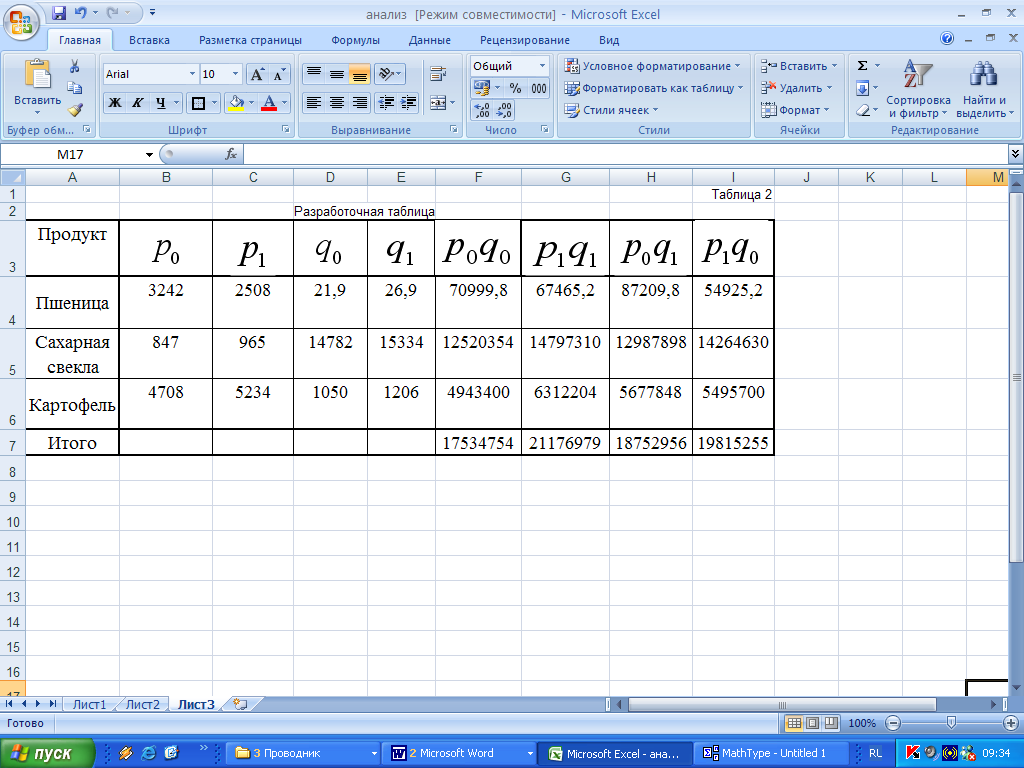Adjust the zoom slider handle
1024x768 pixels.
pos(951,722)
